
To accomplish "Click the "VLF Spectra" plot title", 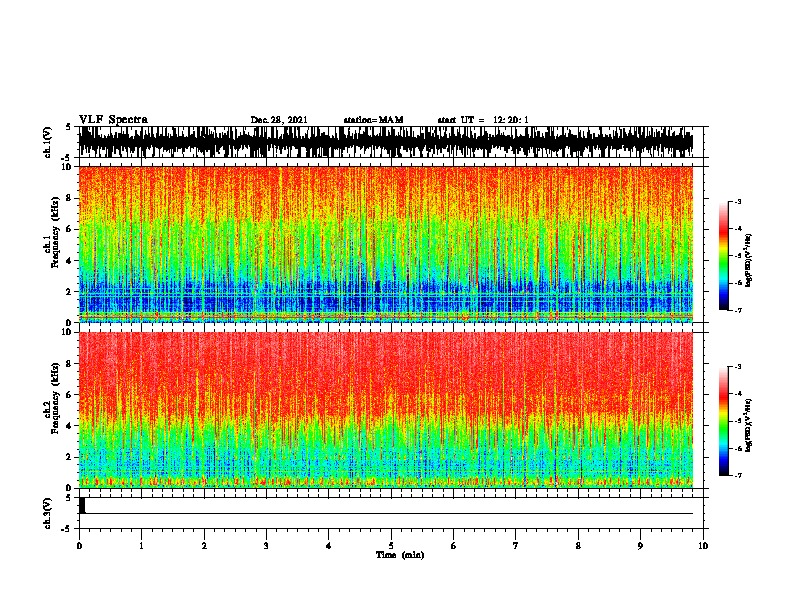I will 113,120.
